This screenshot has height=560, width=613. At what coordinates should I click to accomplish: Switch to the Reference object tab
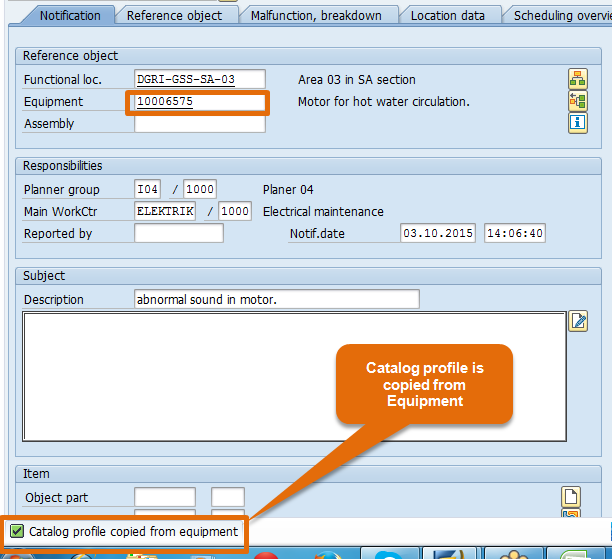coord(174,15)
